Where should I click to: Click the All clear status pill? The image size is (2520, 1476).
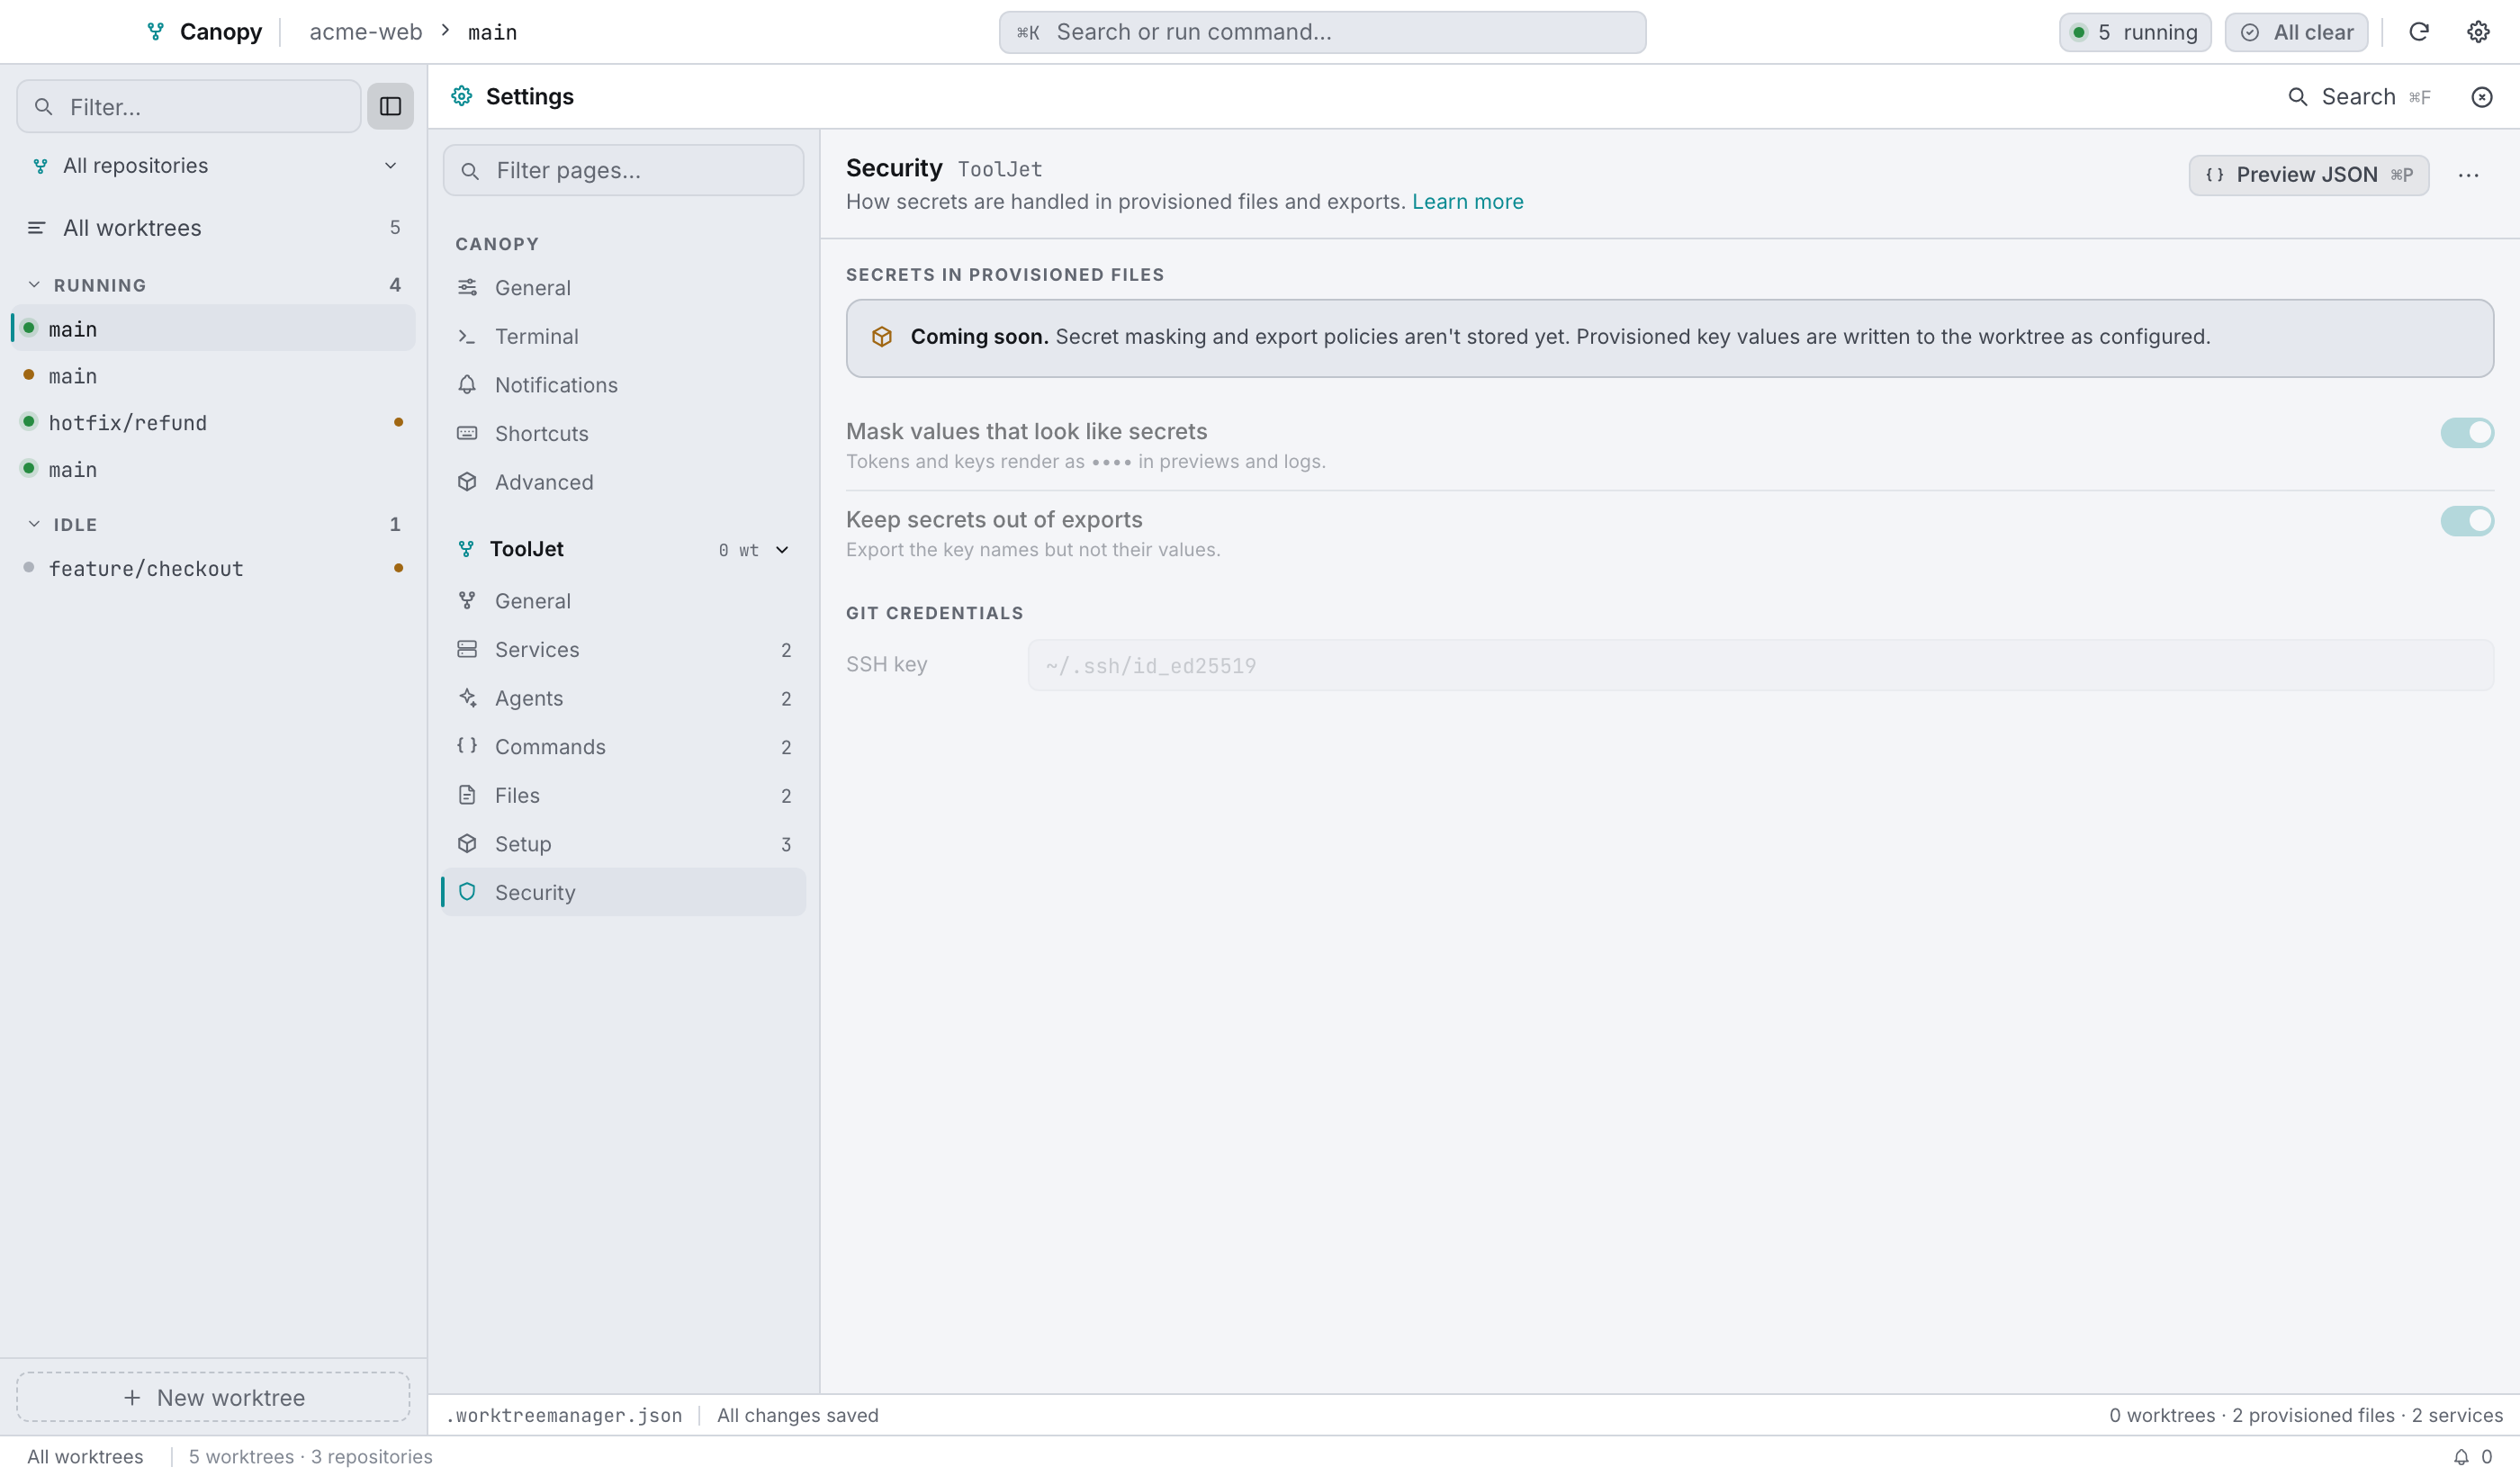[2296, 32]
